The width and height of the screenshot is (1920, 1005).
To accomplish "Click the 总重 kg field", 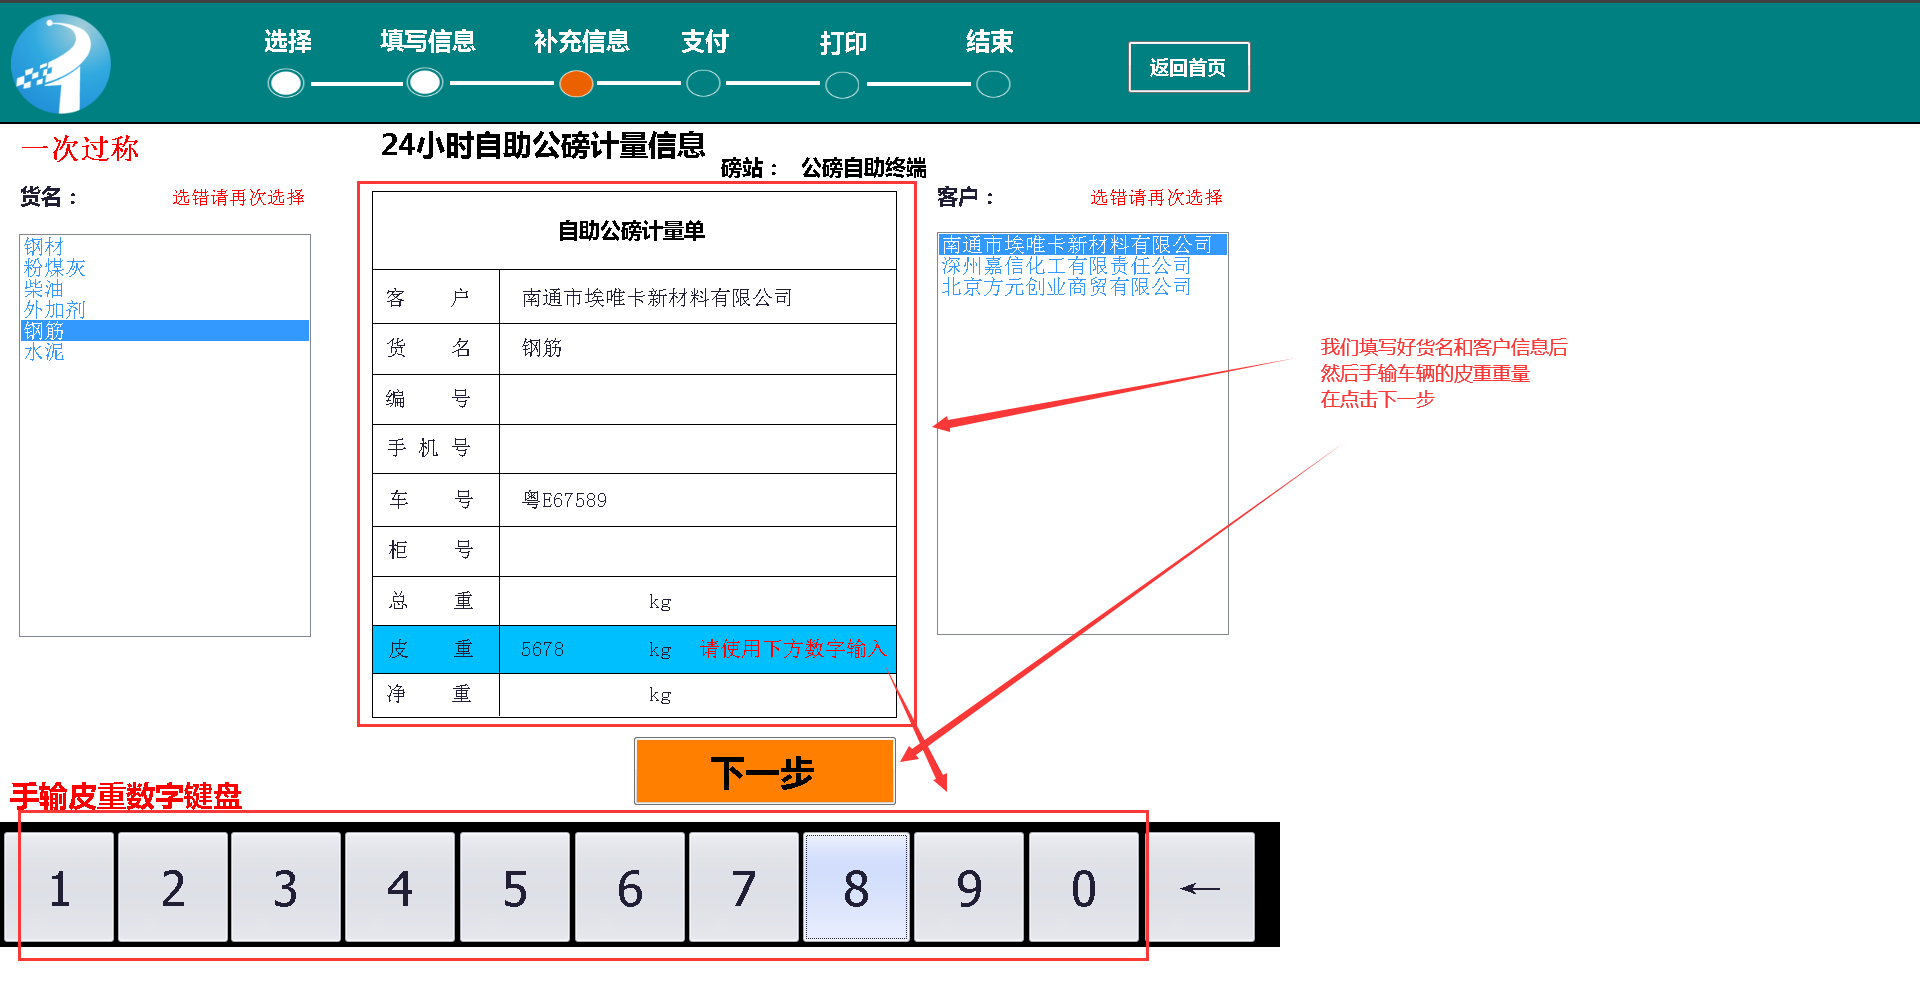I will (x=697, y=601).
